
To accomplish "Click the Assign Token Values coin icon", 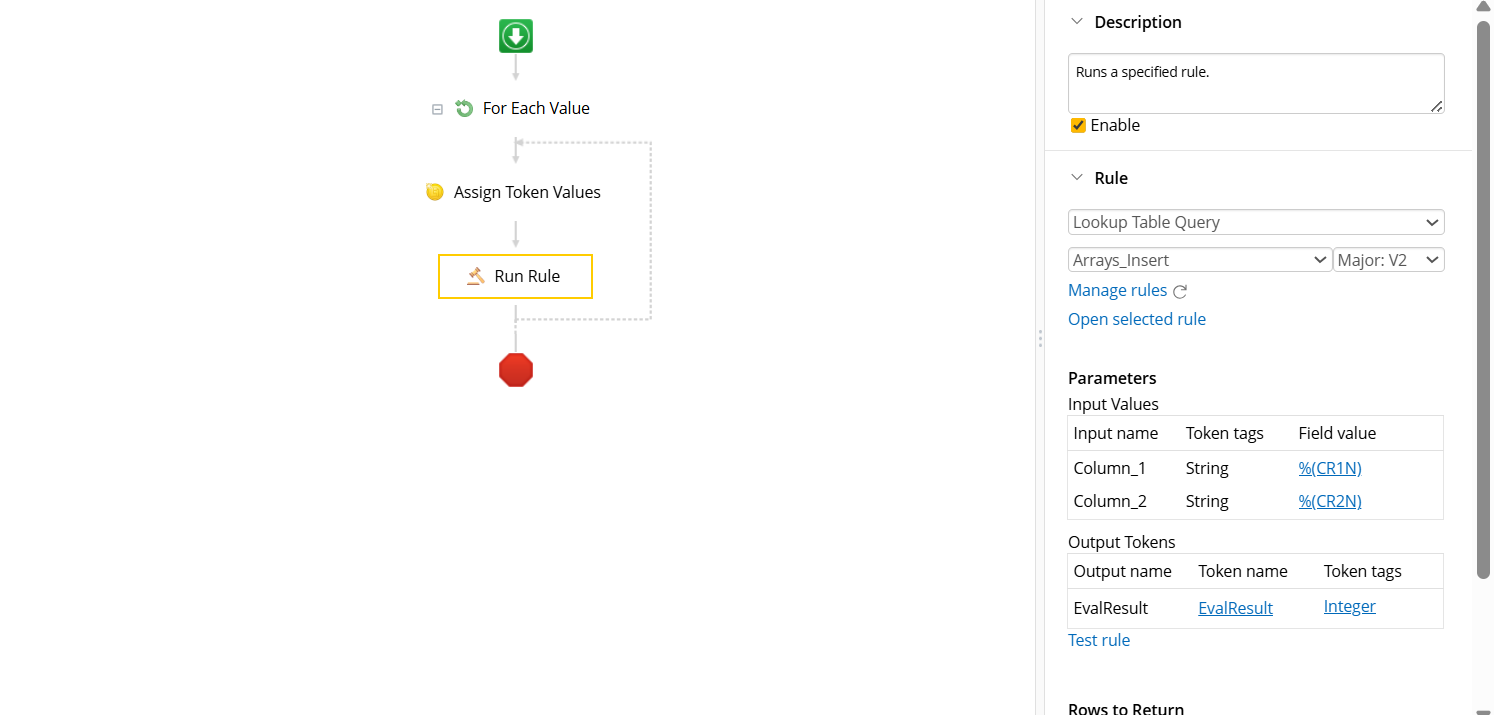I will pos(435,192).
